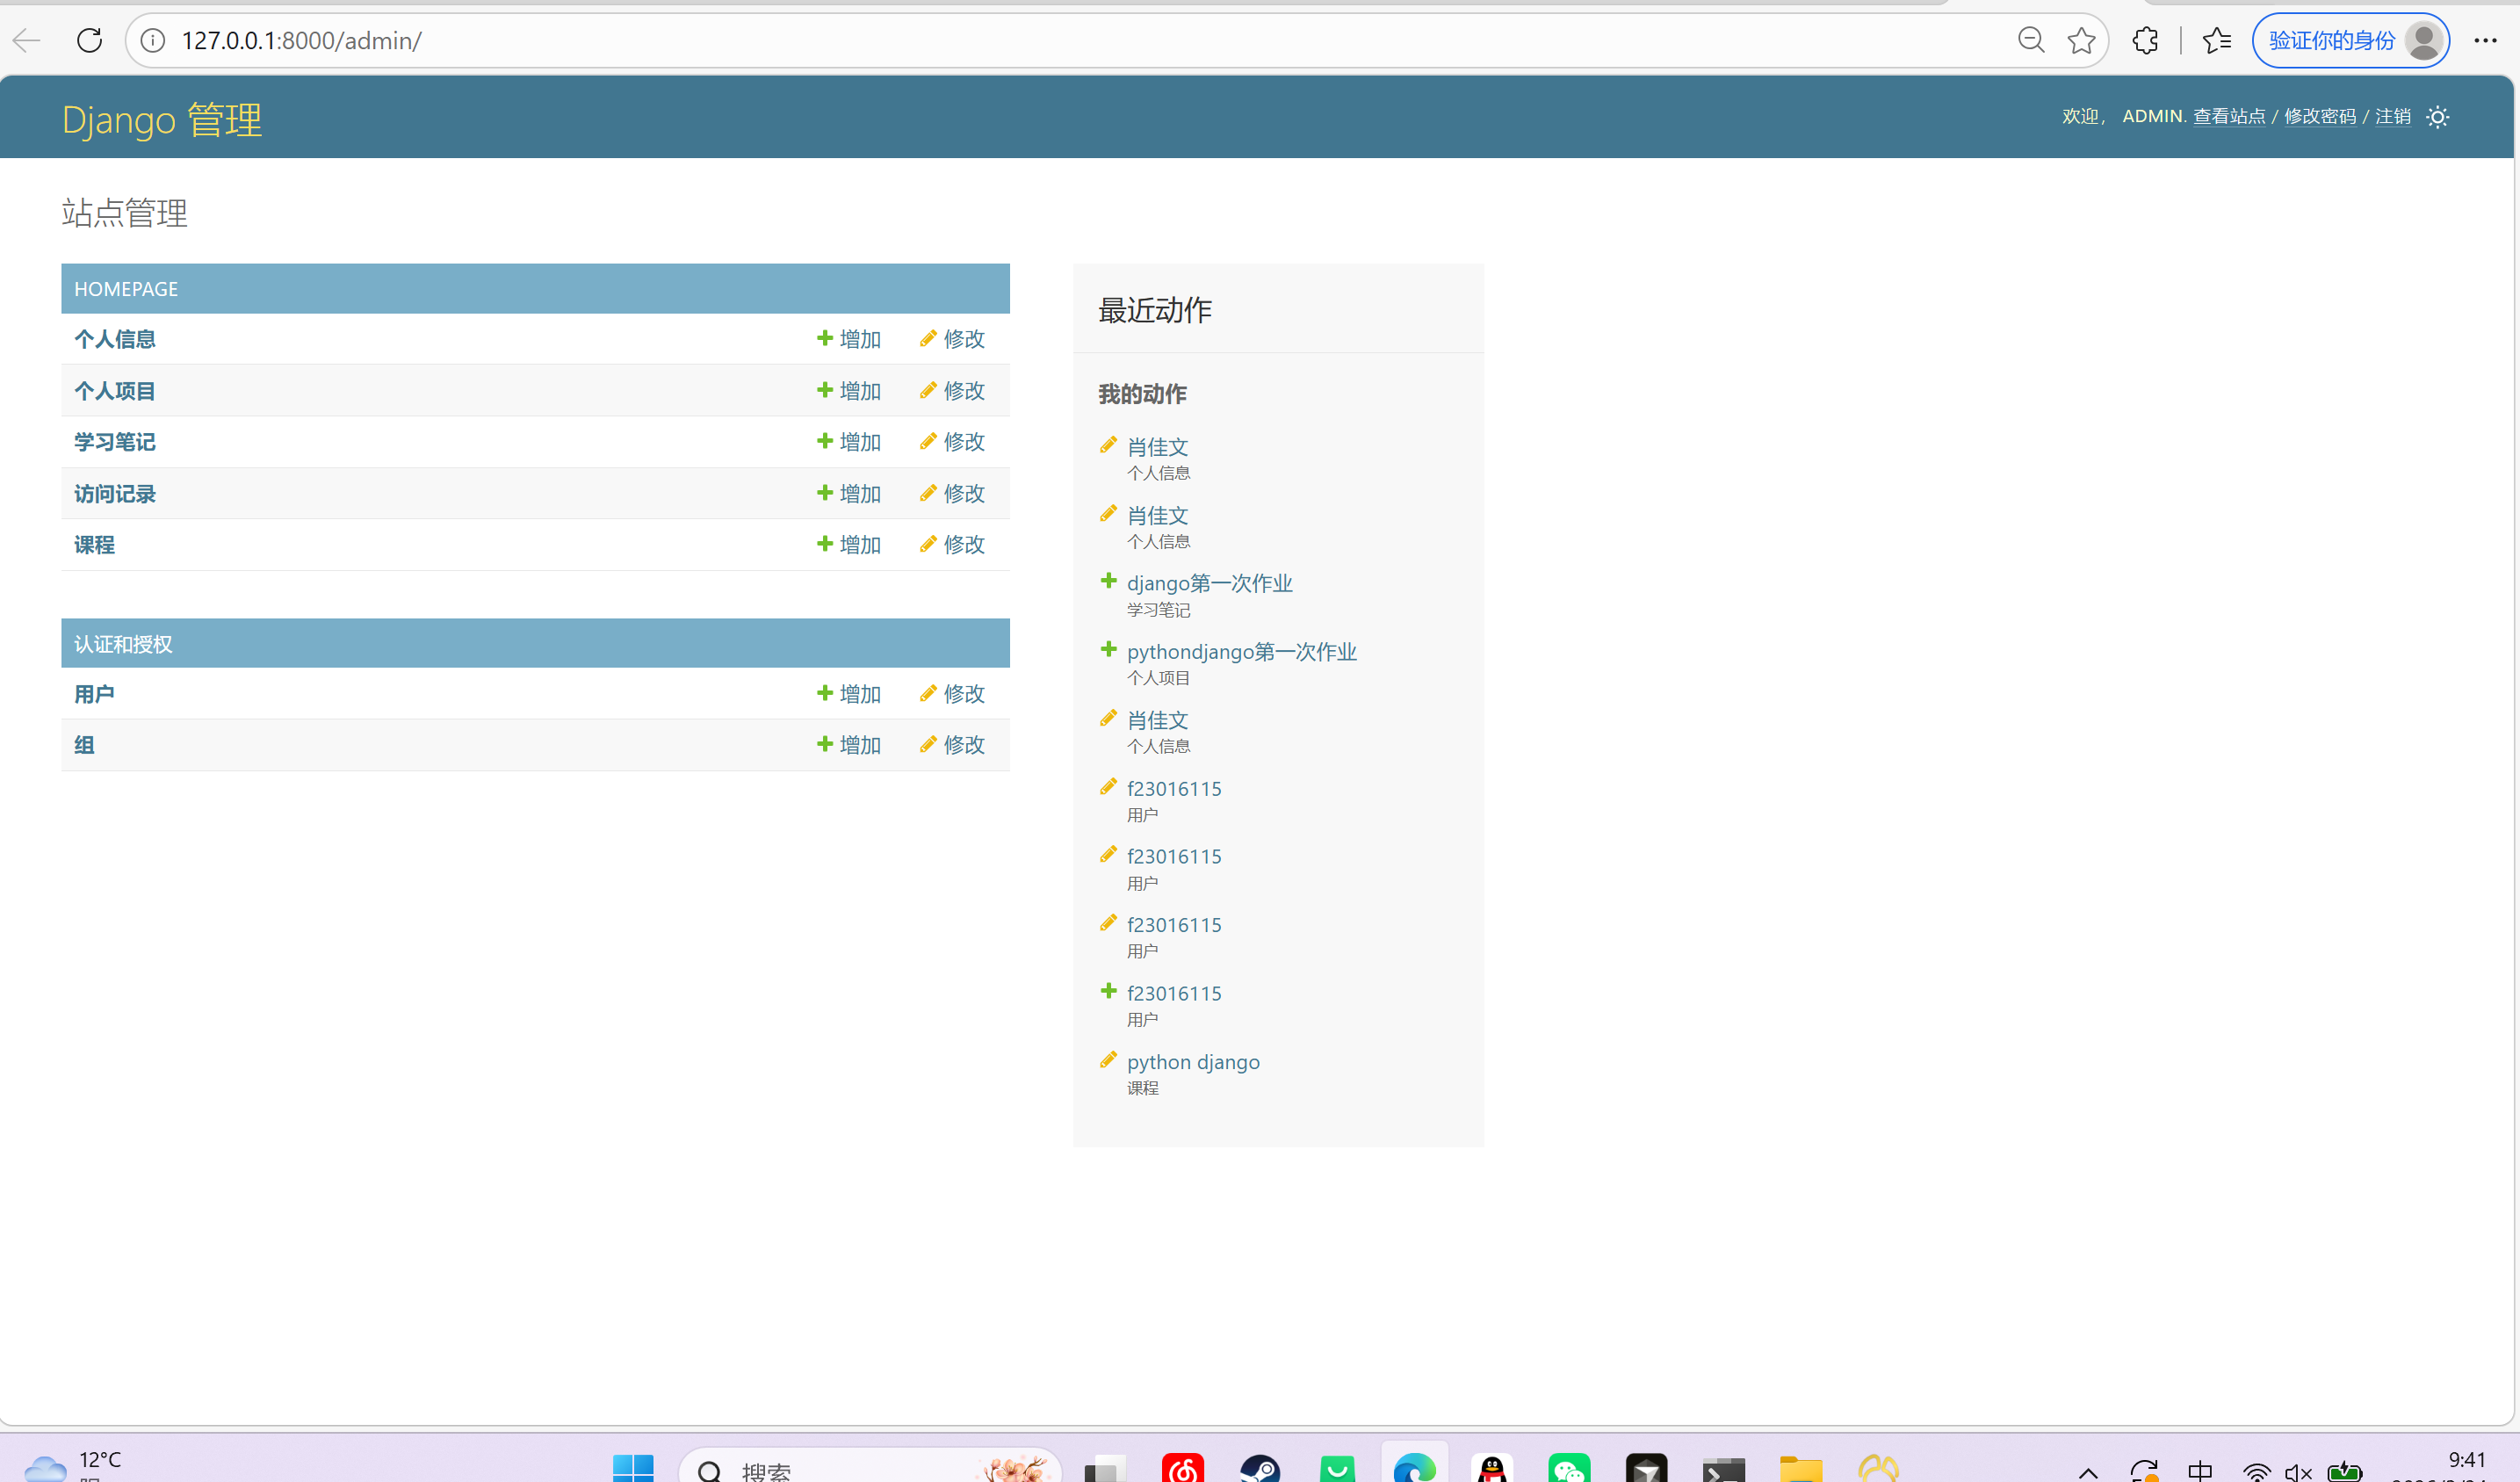This screenshot has width=2520, height=1482.
Task: Open the Django 管理 header title link
Action: coord(162,119)
